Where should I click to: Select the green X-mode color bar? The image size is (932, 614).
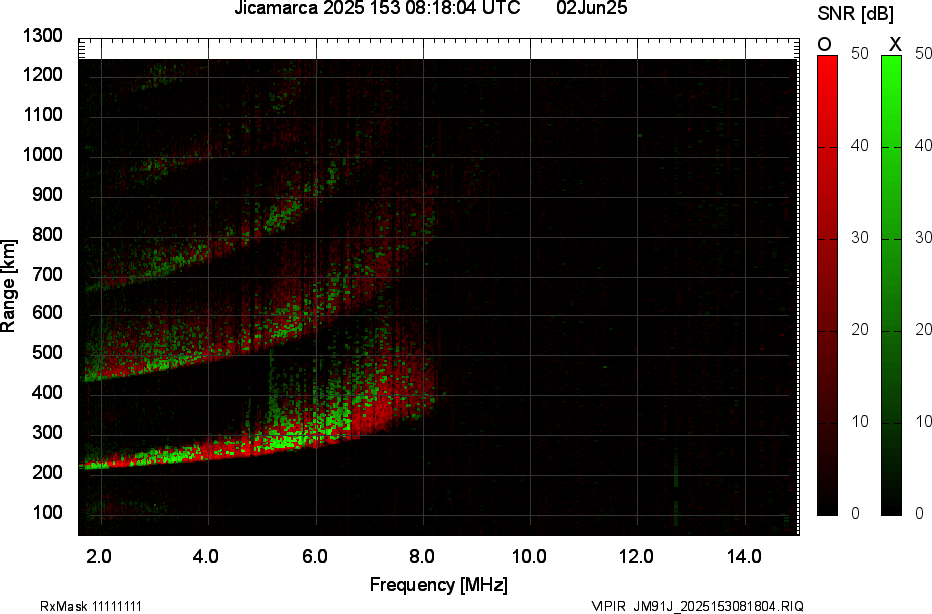pos(891,285)
